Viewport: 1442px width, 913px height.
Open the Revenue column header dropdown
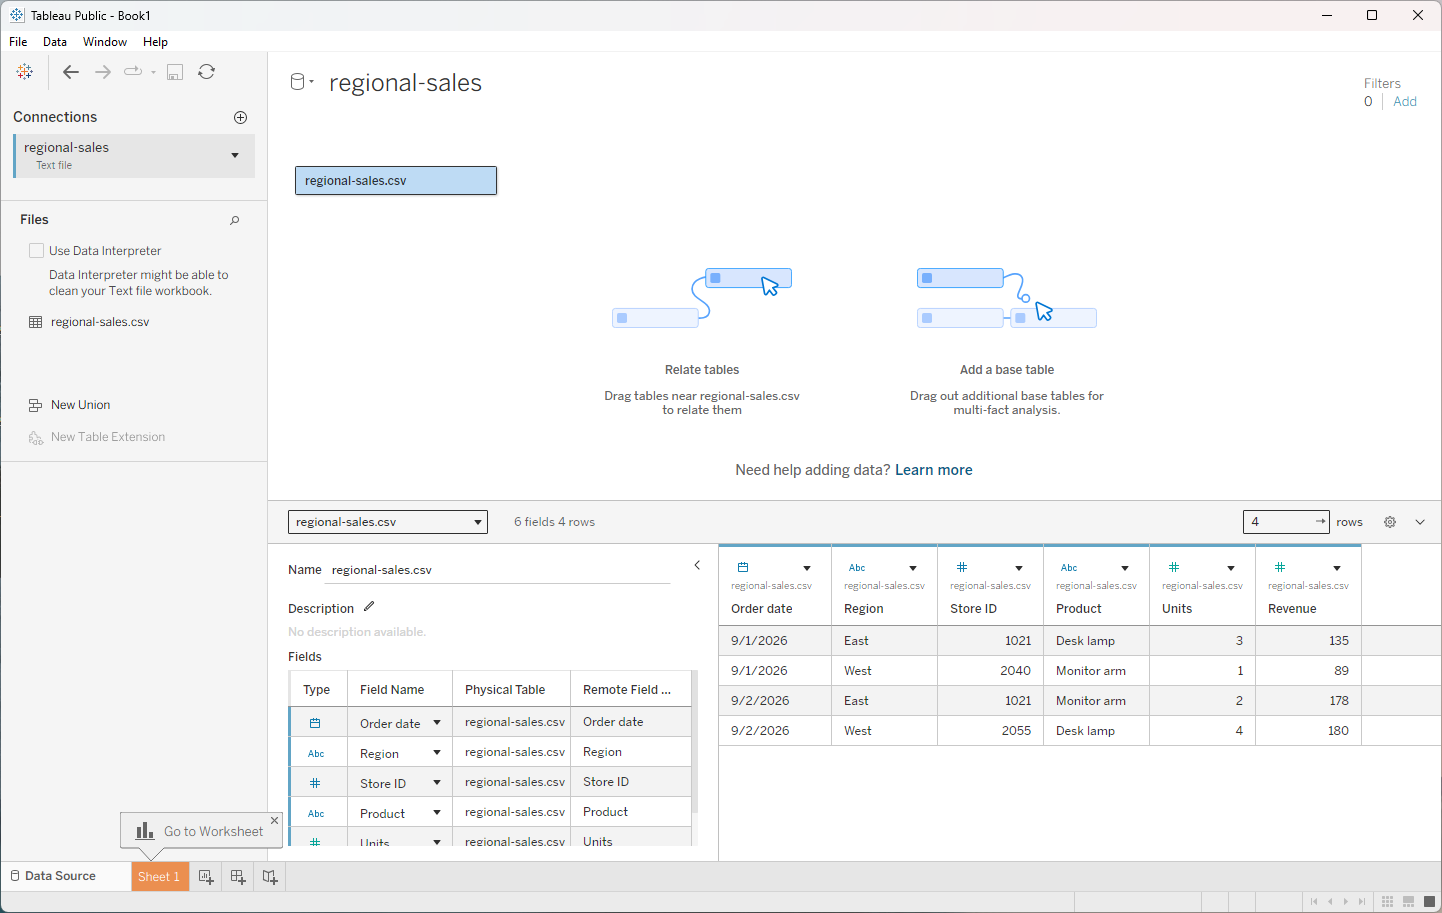tap(1337, 568)
